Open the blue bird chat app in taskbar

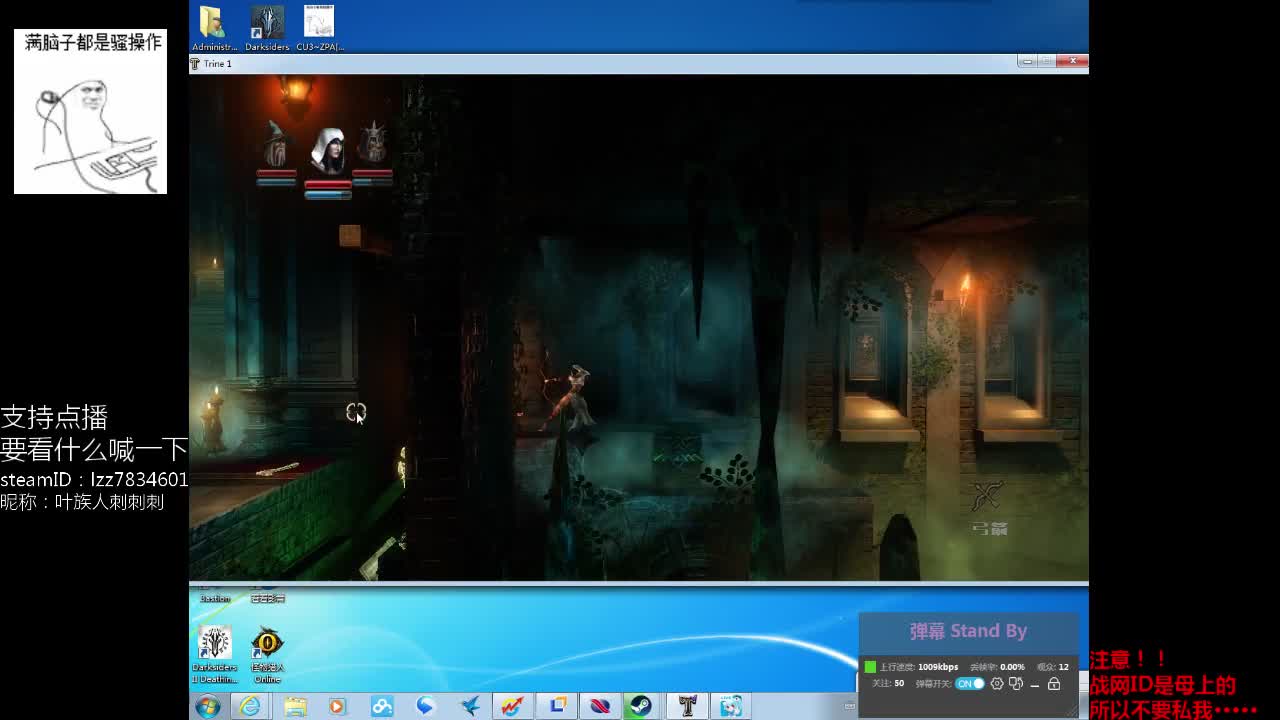pyautogui.click(x=426, y=706)
